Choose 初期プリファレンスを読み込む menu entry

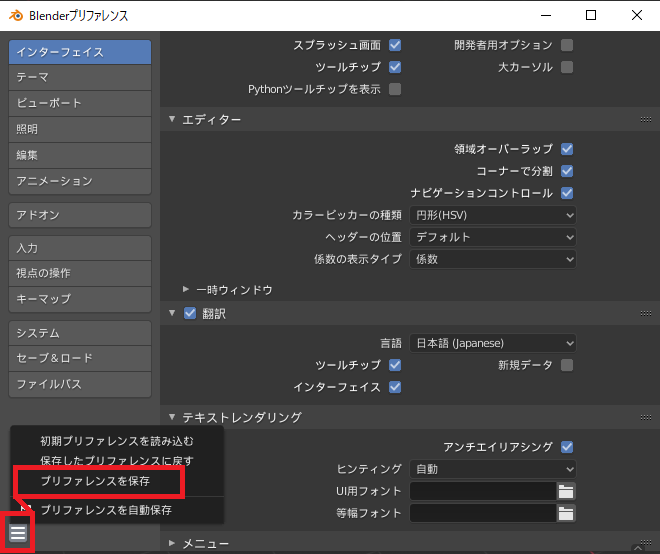pyautogui.click(x=116, y=441)
